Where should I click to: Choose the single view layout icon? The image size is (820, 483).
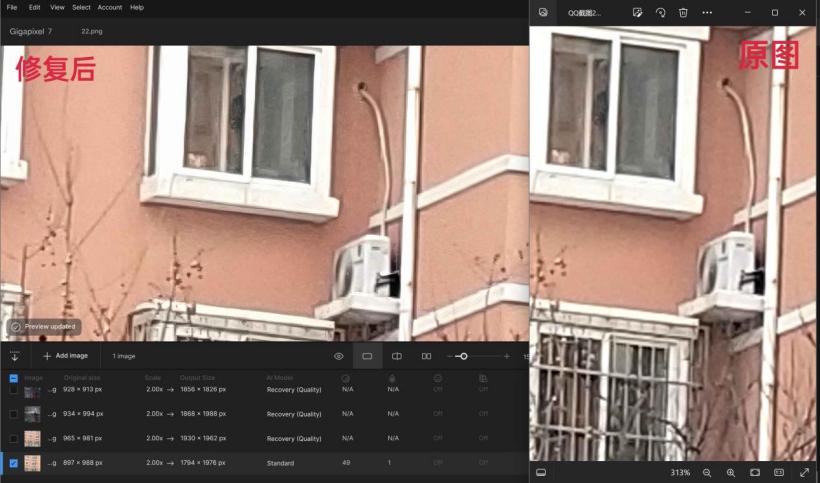pos(367,356)
